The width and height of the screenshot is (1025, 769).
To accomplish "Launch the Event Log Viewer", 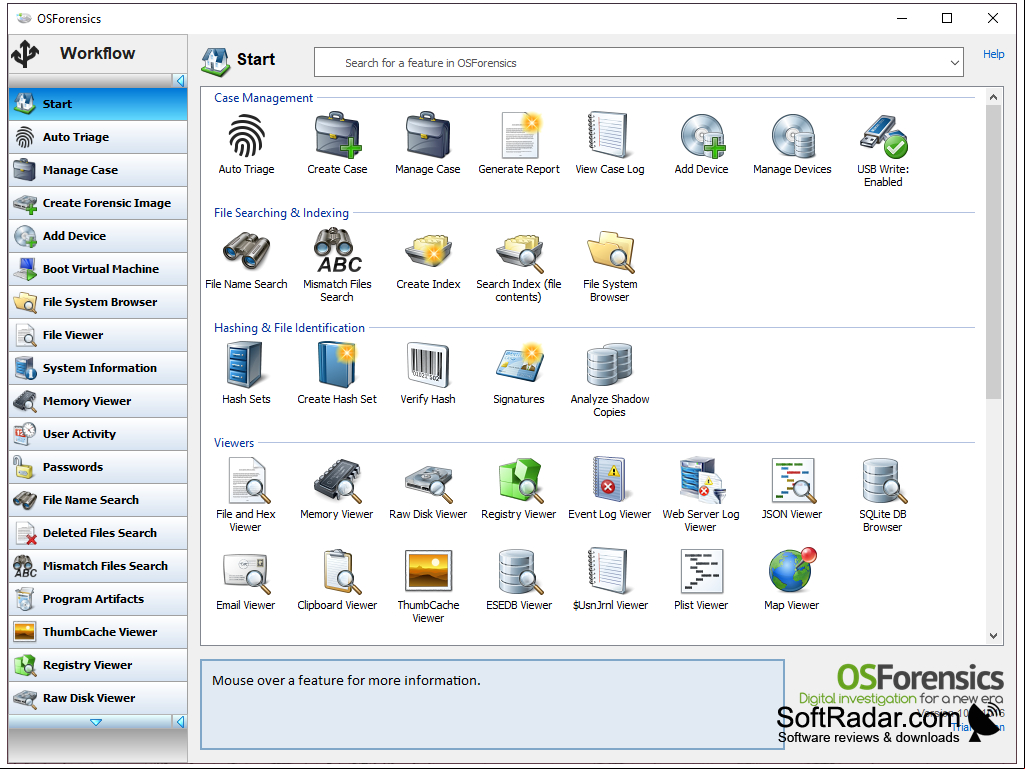I will click(609, 489).
